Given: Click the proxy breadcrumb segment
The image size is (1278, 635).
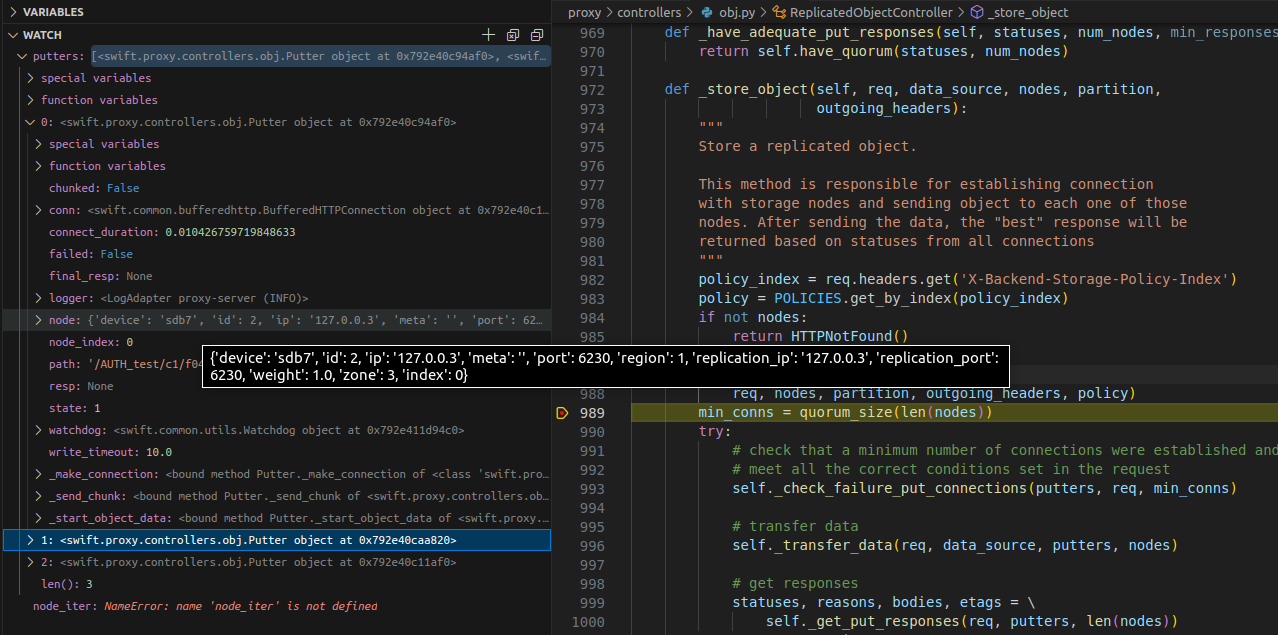Looking at the screenshot, I should tap(585, 13).
